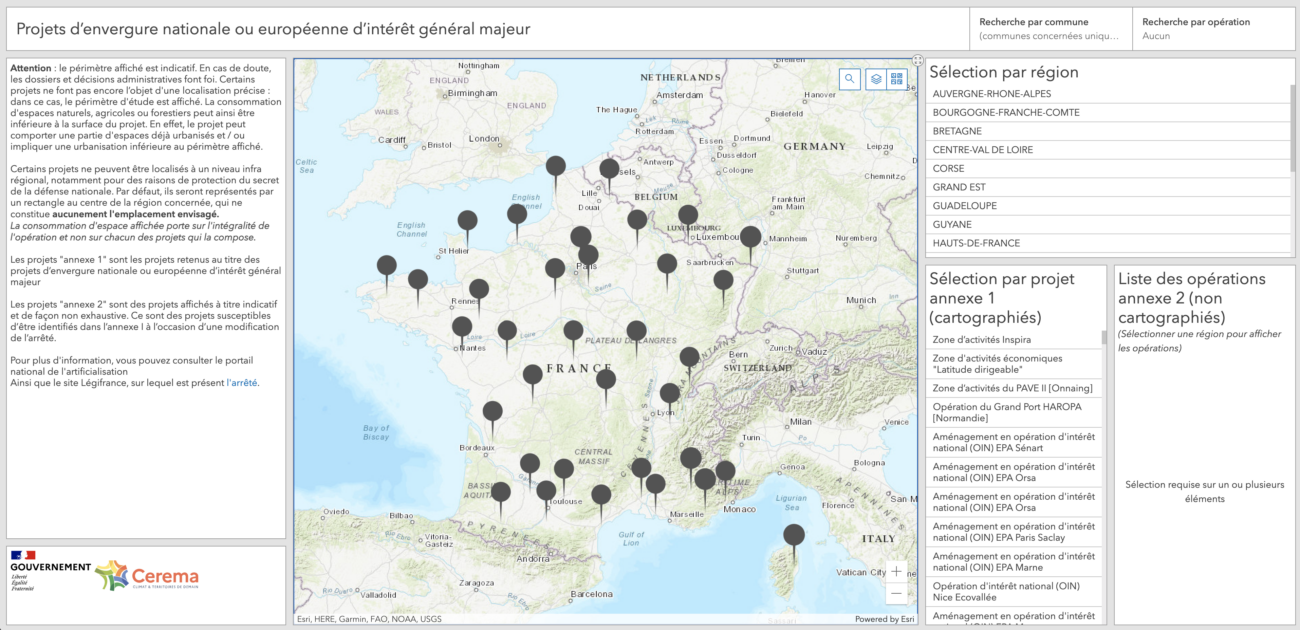This screenshot has width=1300, height=630.
Task: Choose HAUTS-DE-FRANCE in region list
Action: pyautogui.click(x=1108, y=243)
